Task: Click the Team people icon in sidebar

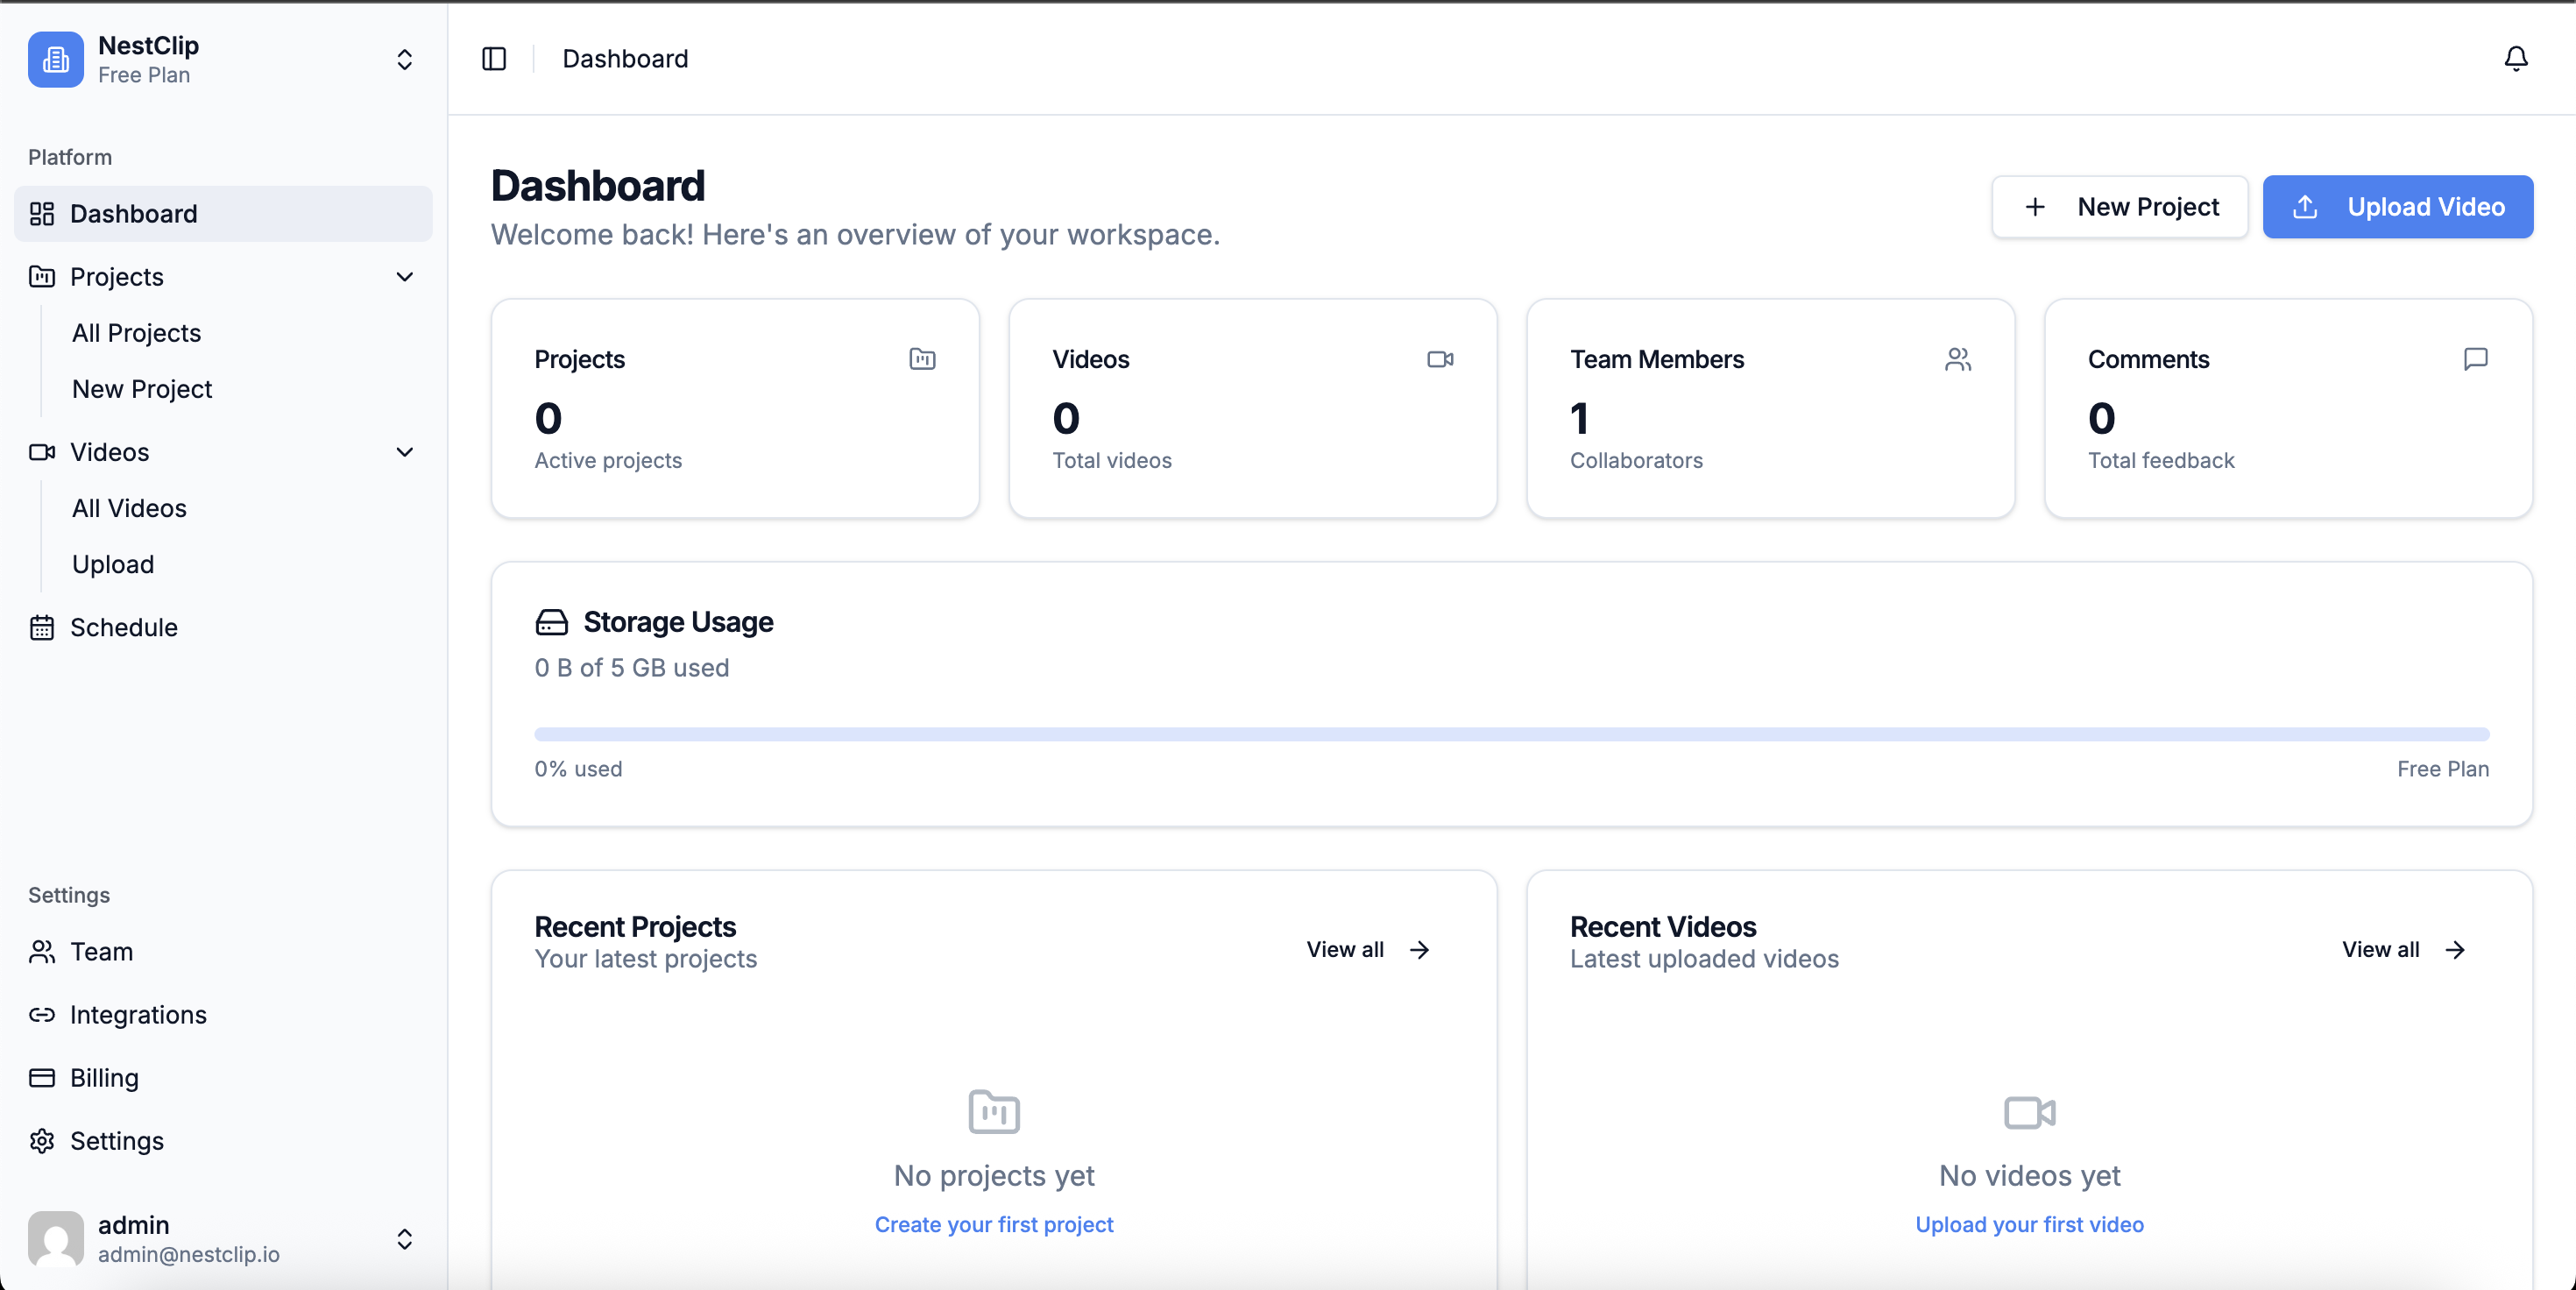Action: (x=42, y=951)
